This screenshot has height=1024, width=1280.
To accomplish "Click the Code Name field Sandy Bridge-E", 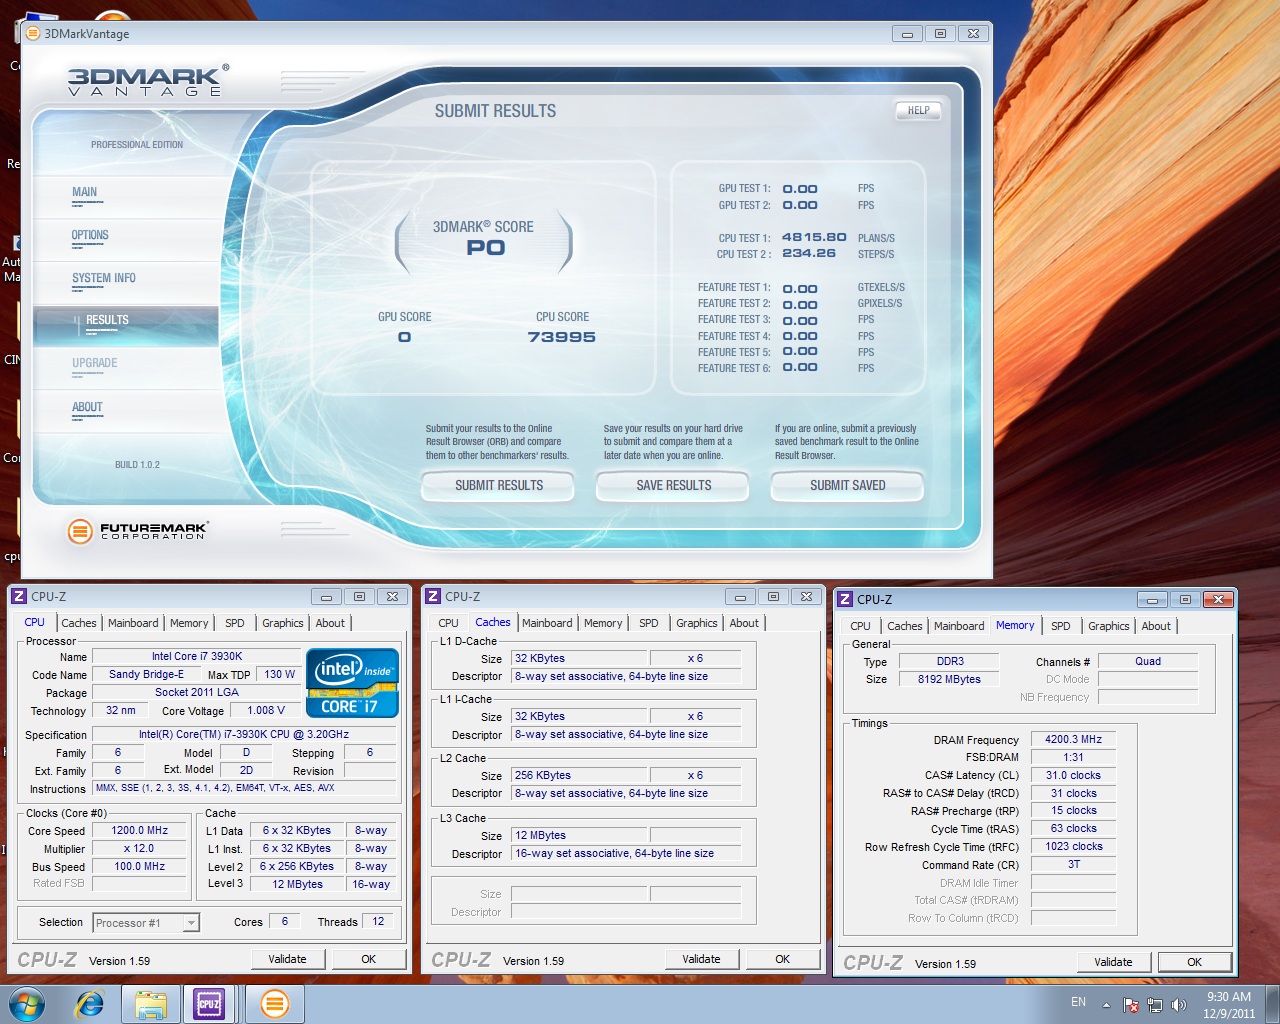I will pyautogui.click(x=146, y=675).
